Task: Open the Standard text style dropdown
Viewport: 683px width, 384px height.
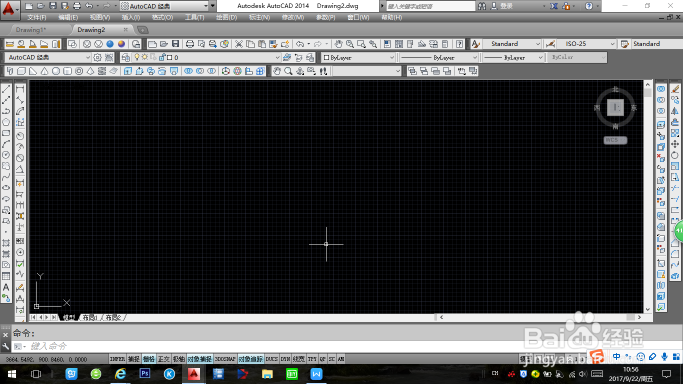Action: 538,44
